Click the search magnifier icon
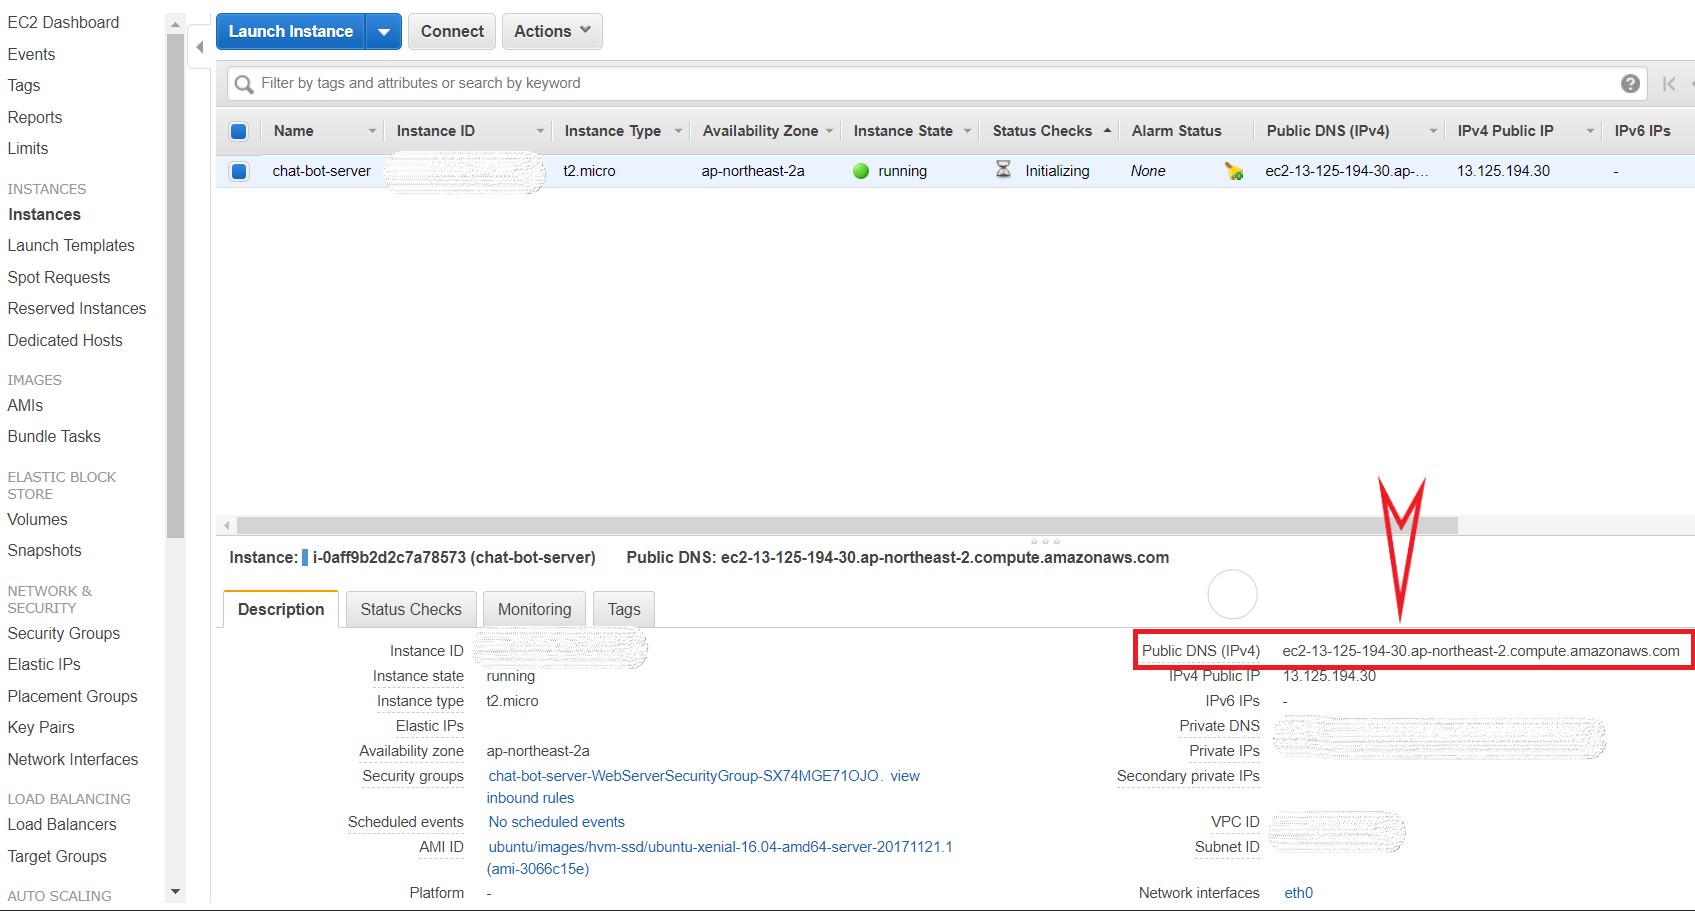The image size is (1695, 911). tap(243, 84)
